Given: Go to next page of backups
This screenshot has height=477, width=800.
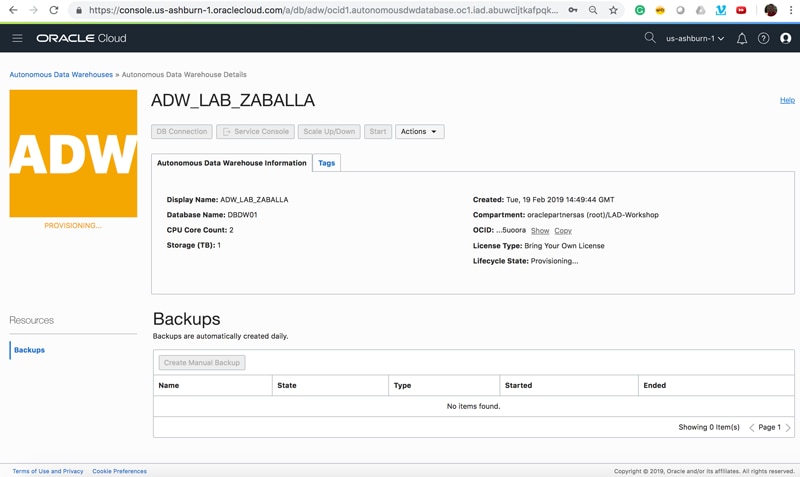Looking at the screenshot, I should (x=788, y=428).
